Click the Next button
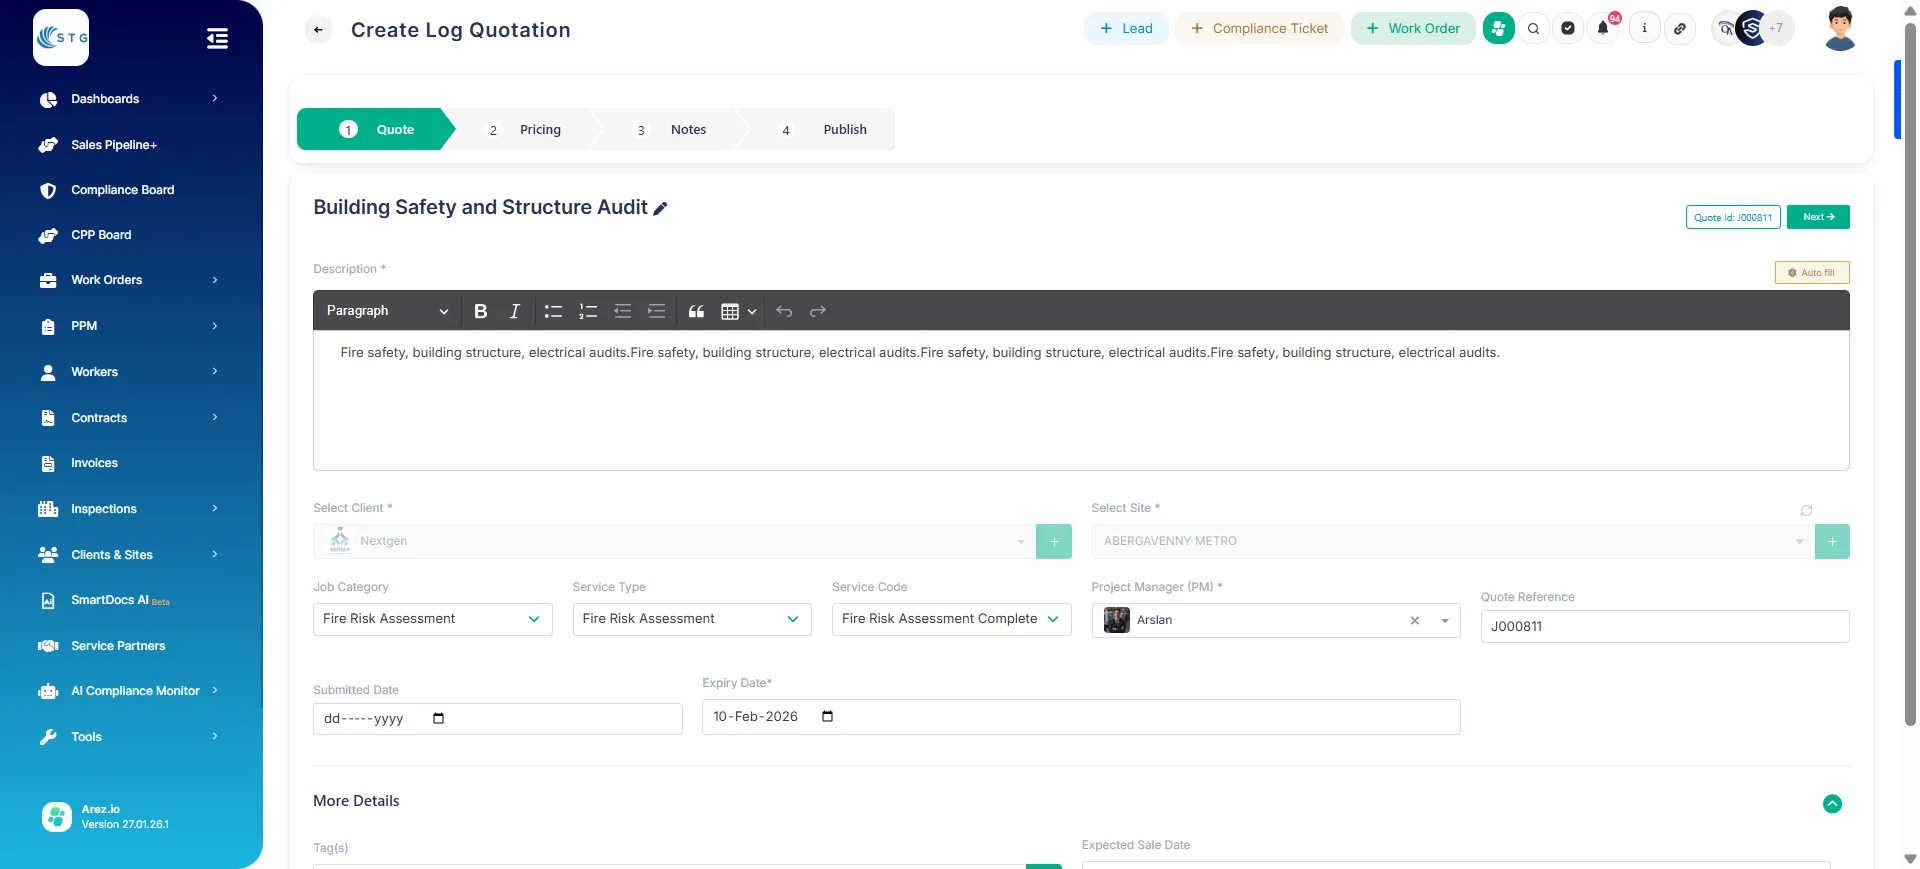Viewport: 1920px width, 869px height. (x=1818, y=217)
